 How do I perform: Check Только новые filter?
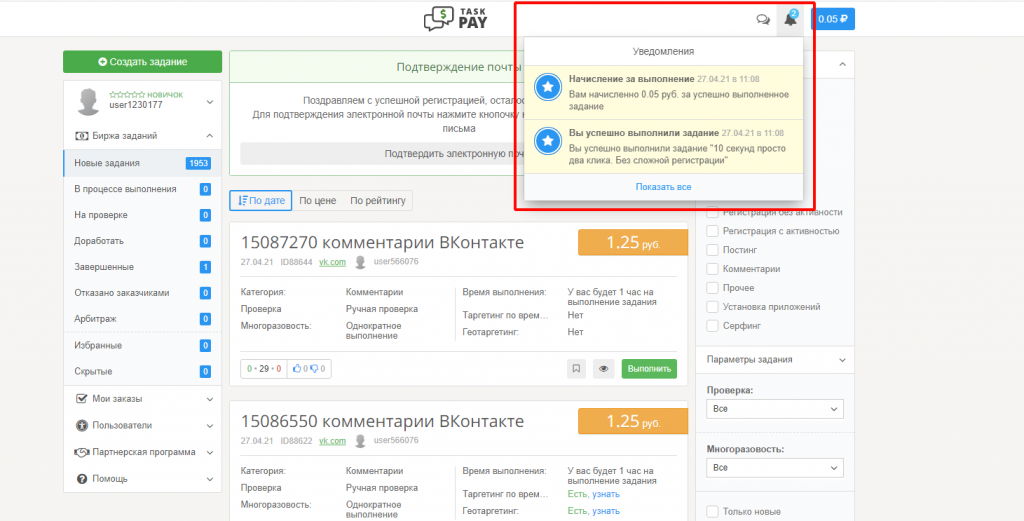point(712,512)
